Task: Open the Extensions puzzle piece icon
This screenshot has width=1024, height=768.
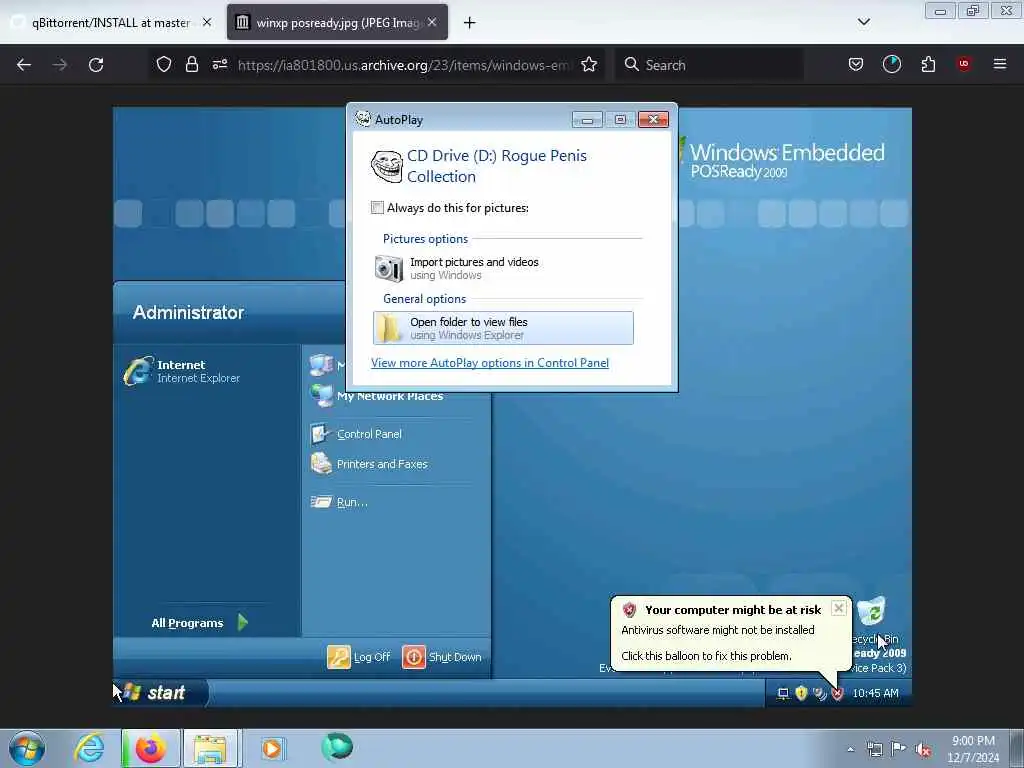Action: pos(928,64)
